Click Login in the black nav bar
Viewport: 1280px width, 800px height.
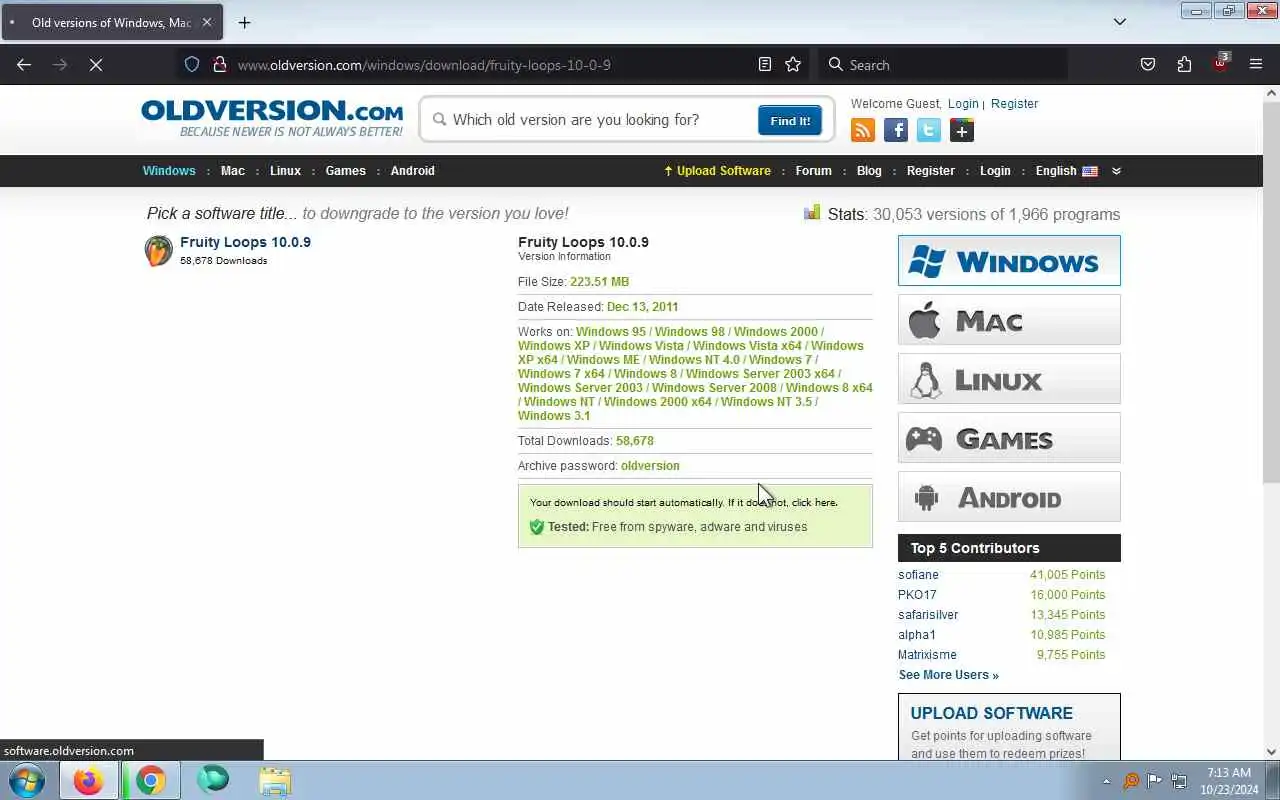(x=995, y=171)
